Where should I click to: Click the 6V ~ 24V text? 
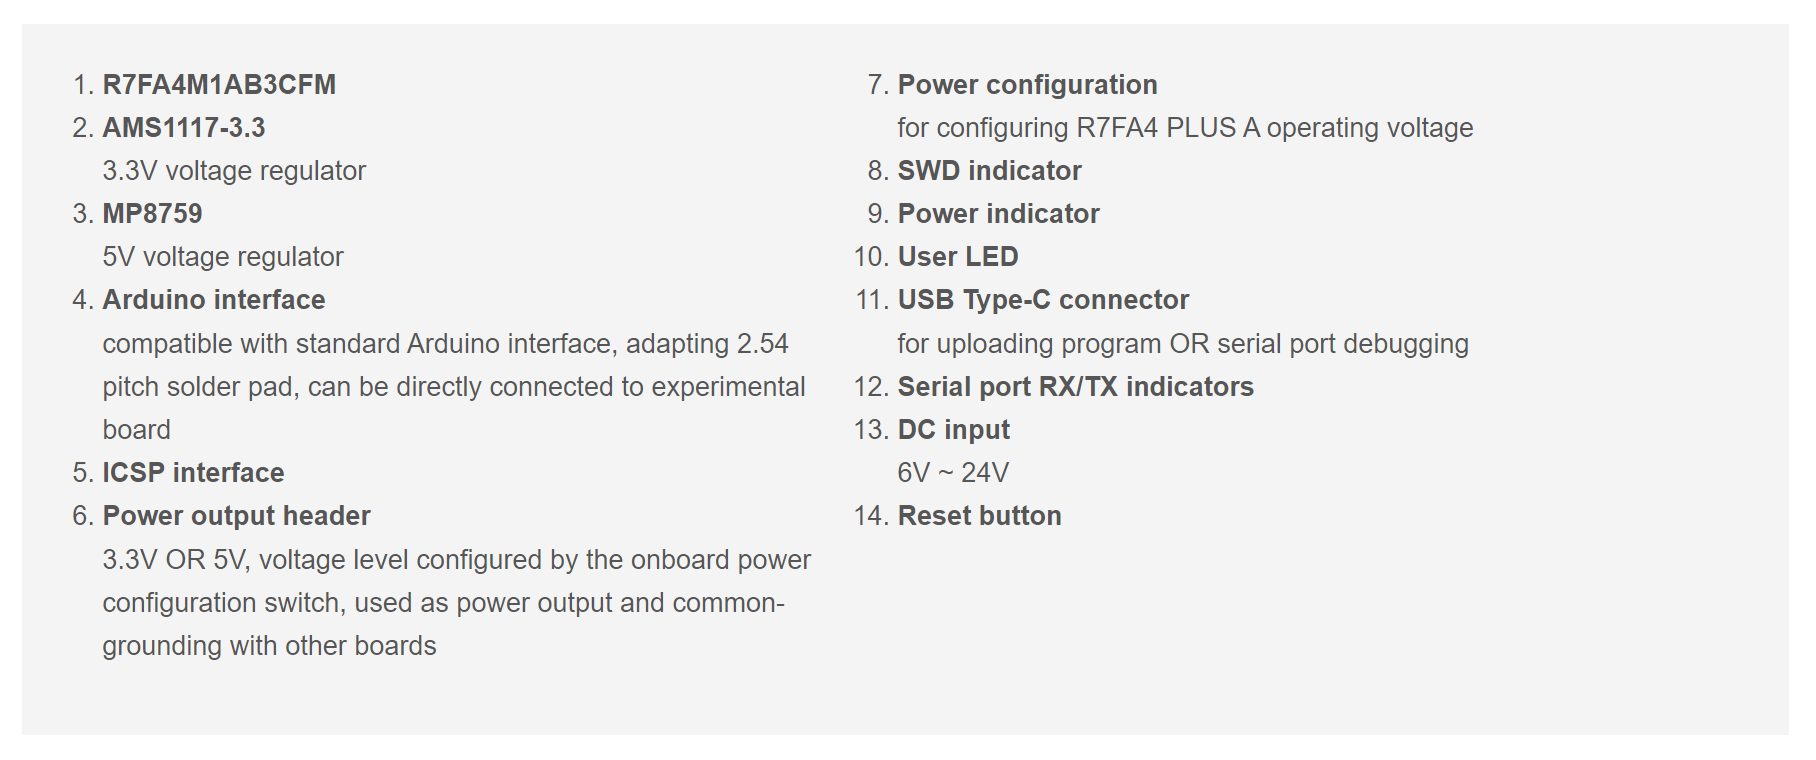(953, 473)
